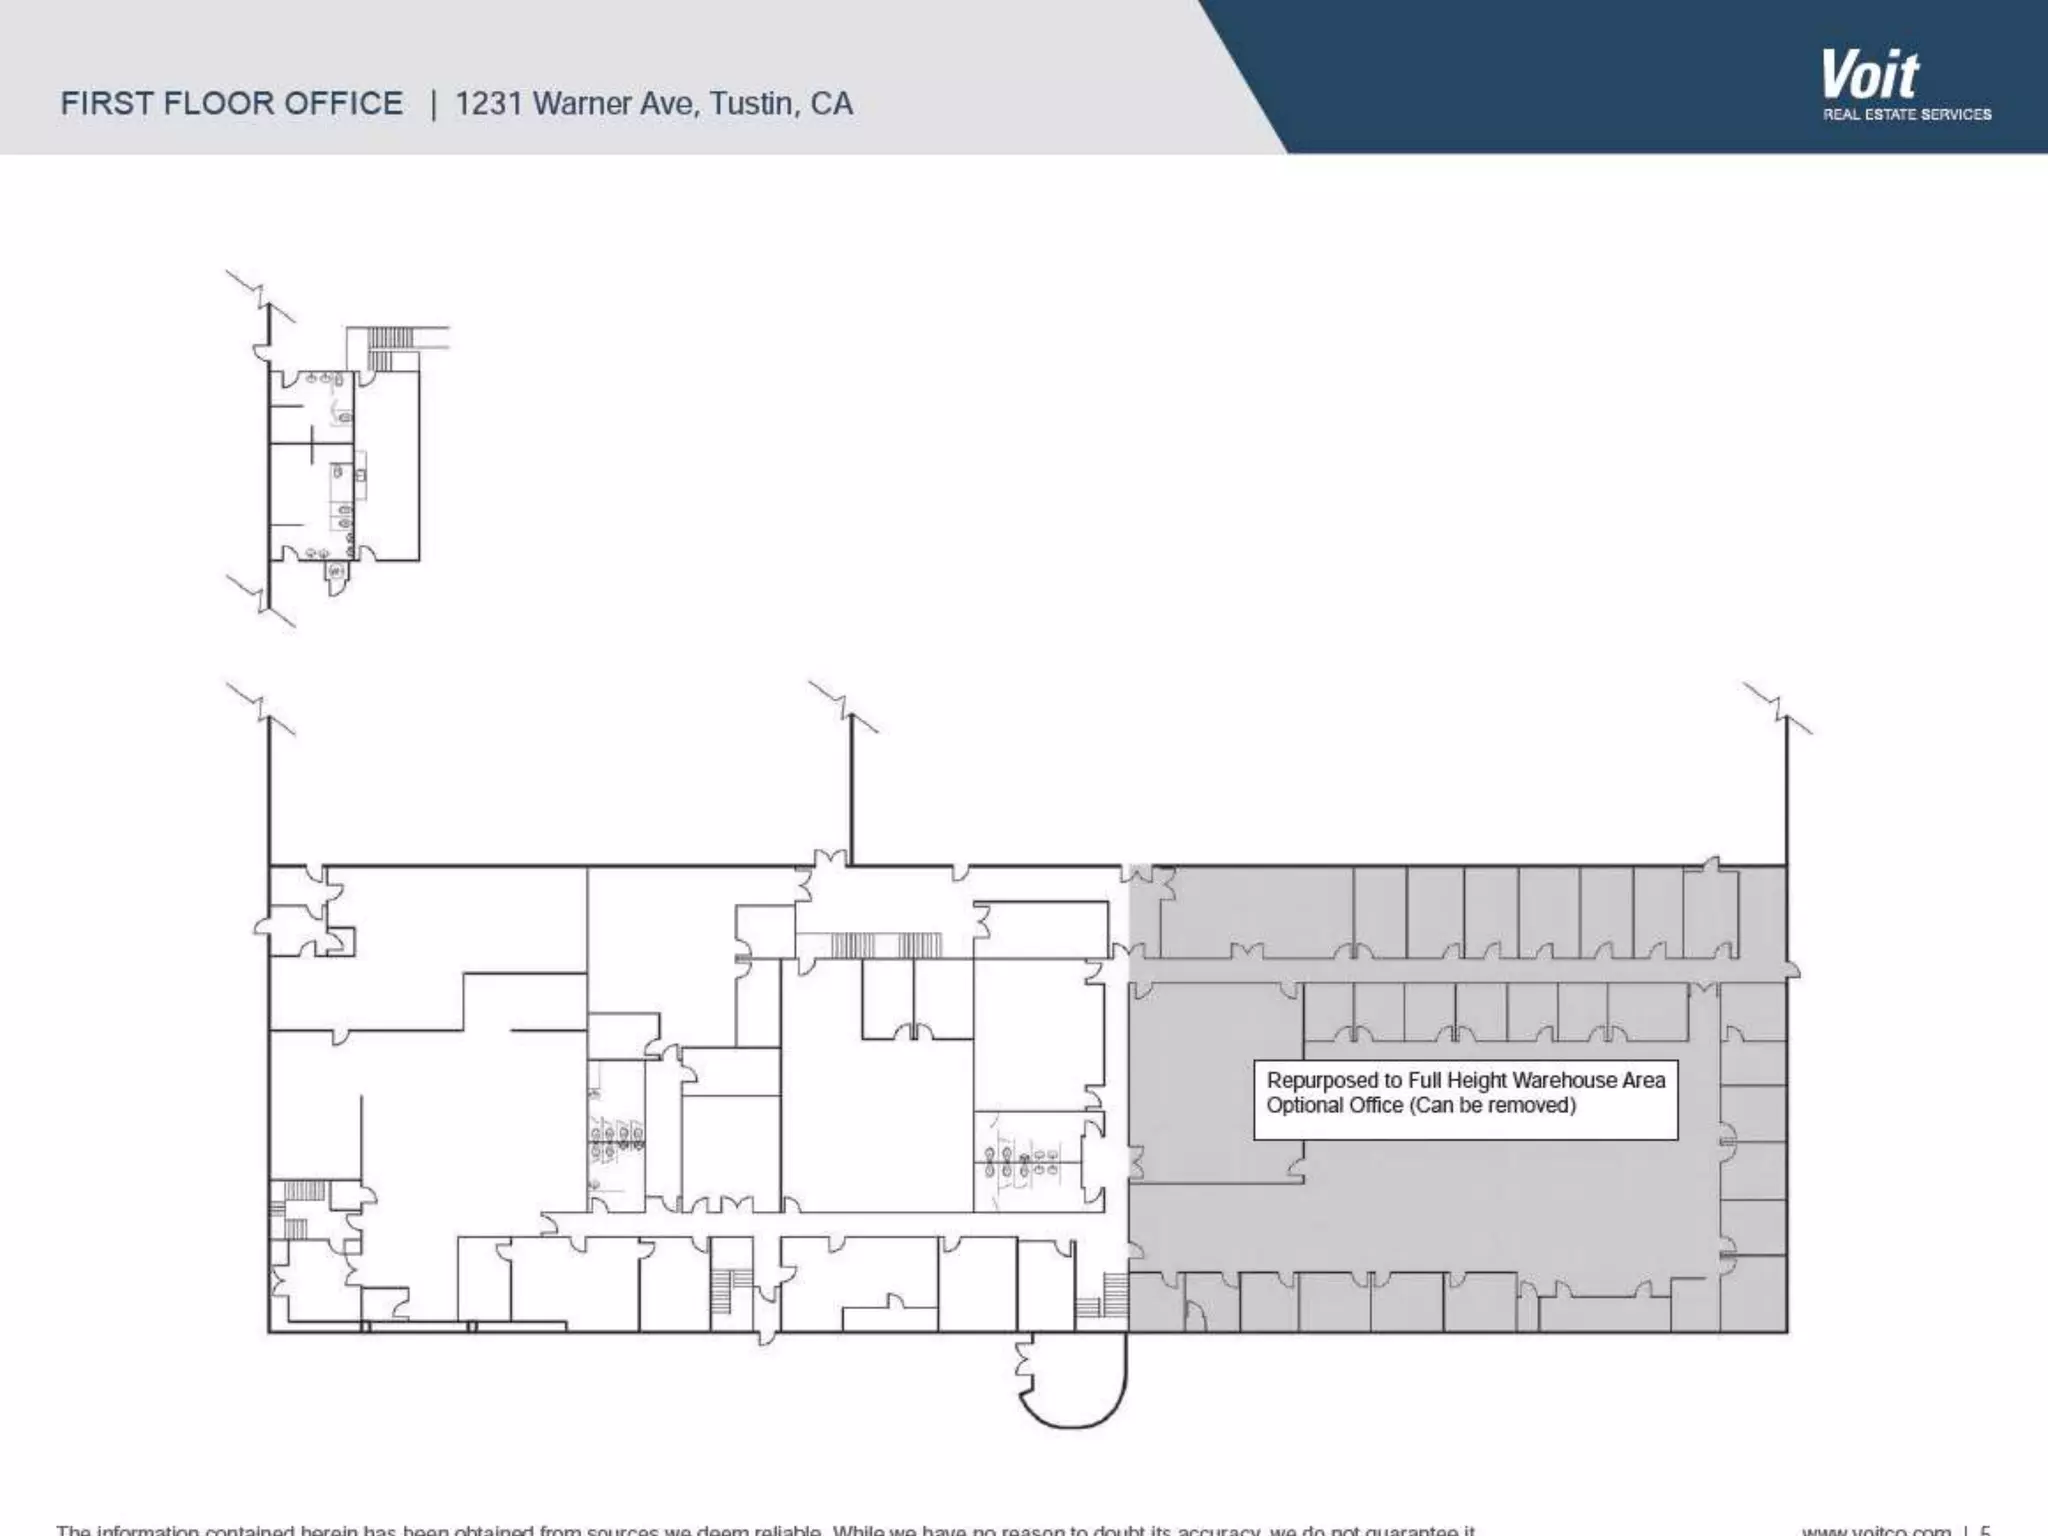Click the restroom fixtures in the center-left restroom

coord(616,1140)
